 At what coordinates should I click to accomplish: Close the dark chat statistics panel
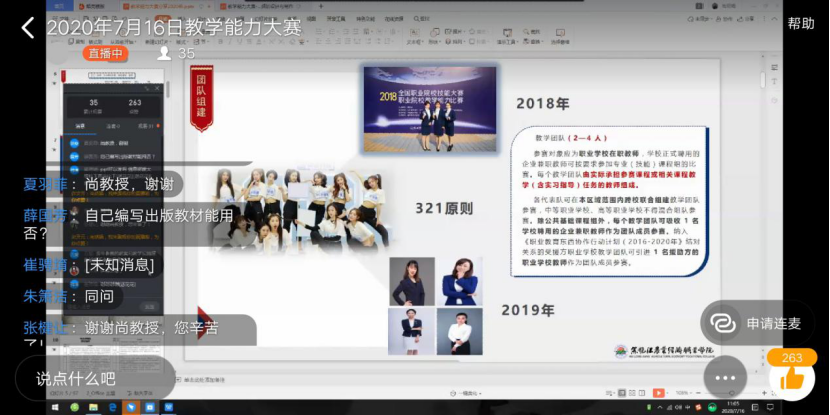pos(157,87)
